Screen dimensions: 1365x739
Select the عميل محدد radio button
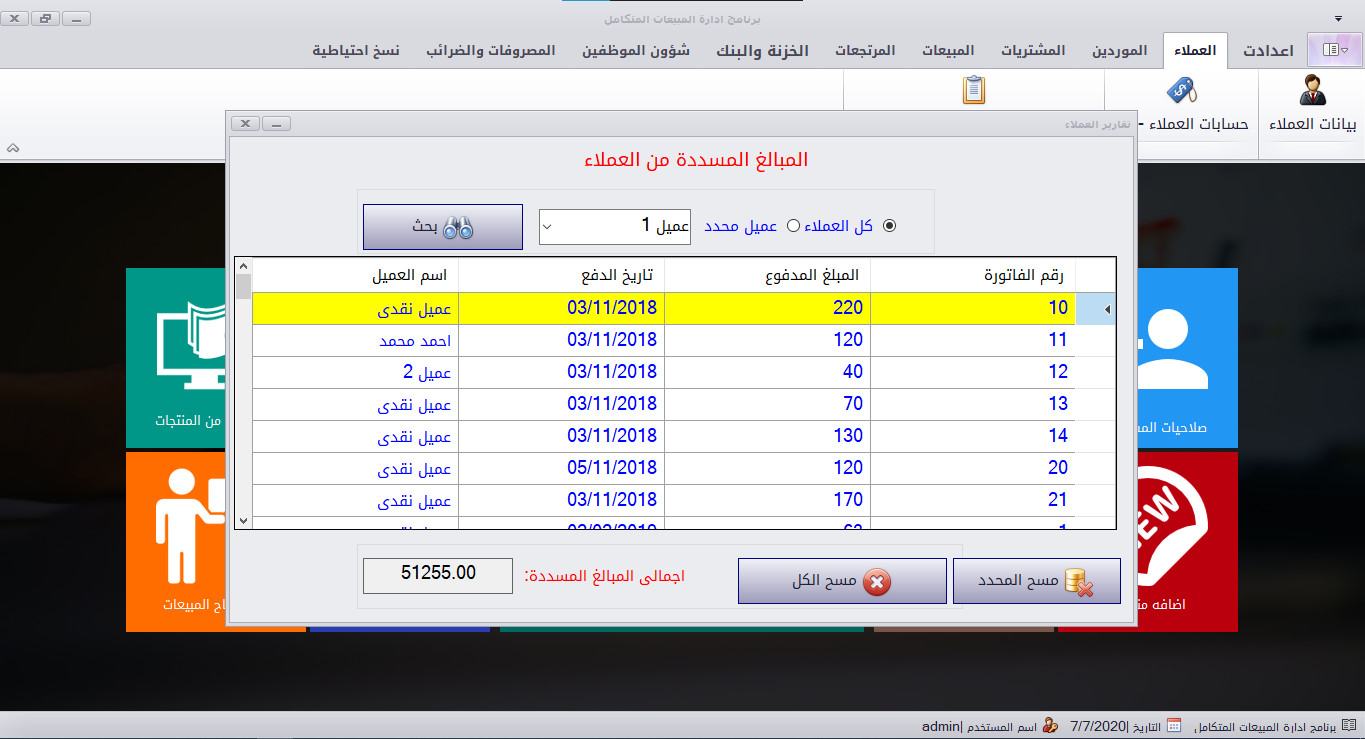pyautogui.click(x=793, y=226)
